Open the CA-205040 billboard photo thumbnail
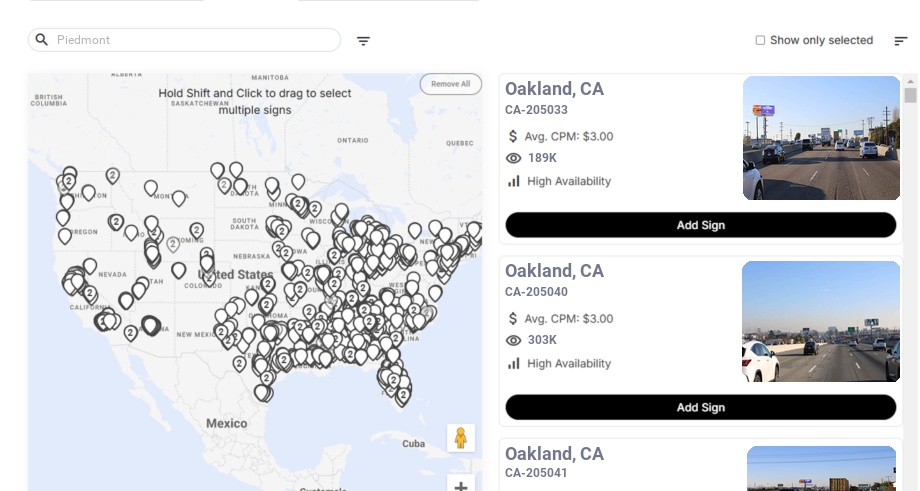 [x=821, y=321]
